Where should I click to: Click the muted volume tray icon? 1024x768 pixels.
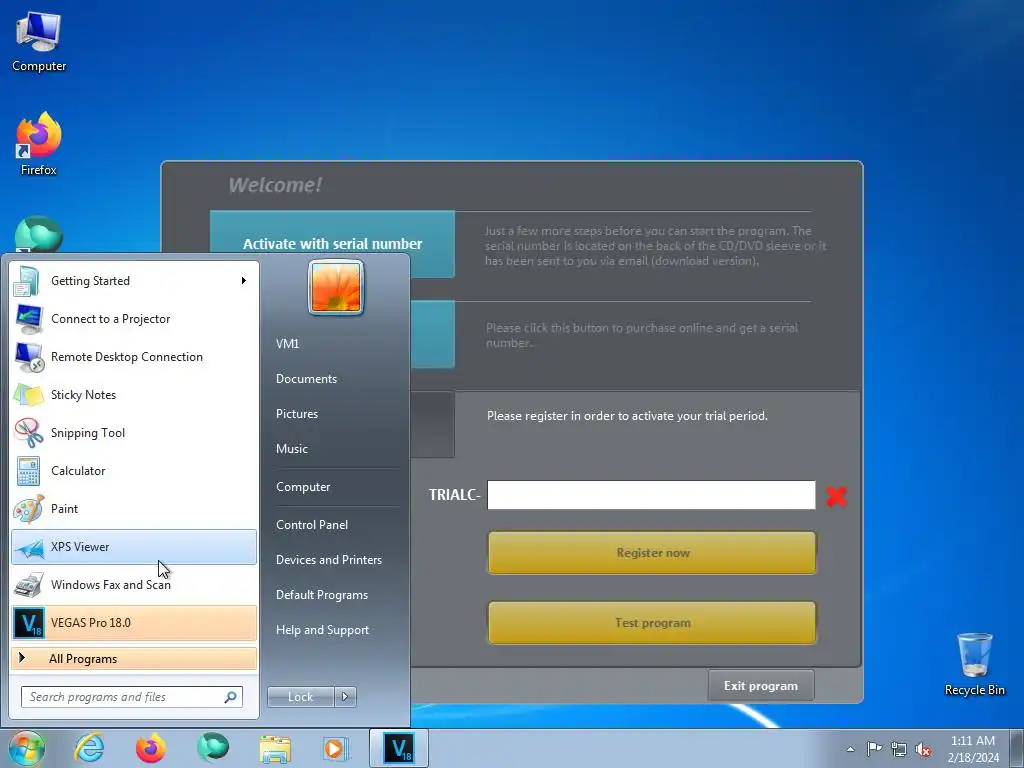pyautogui.click(x=923, y=749)
